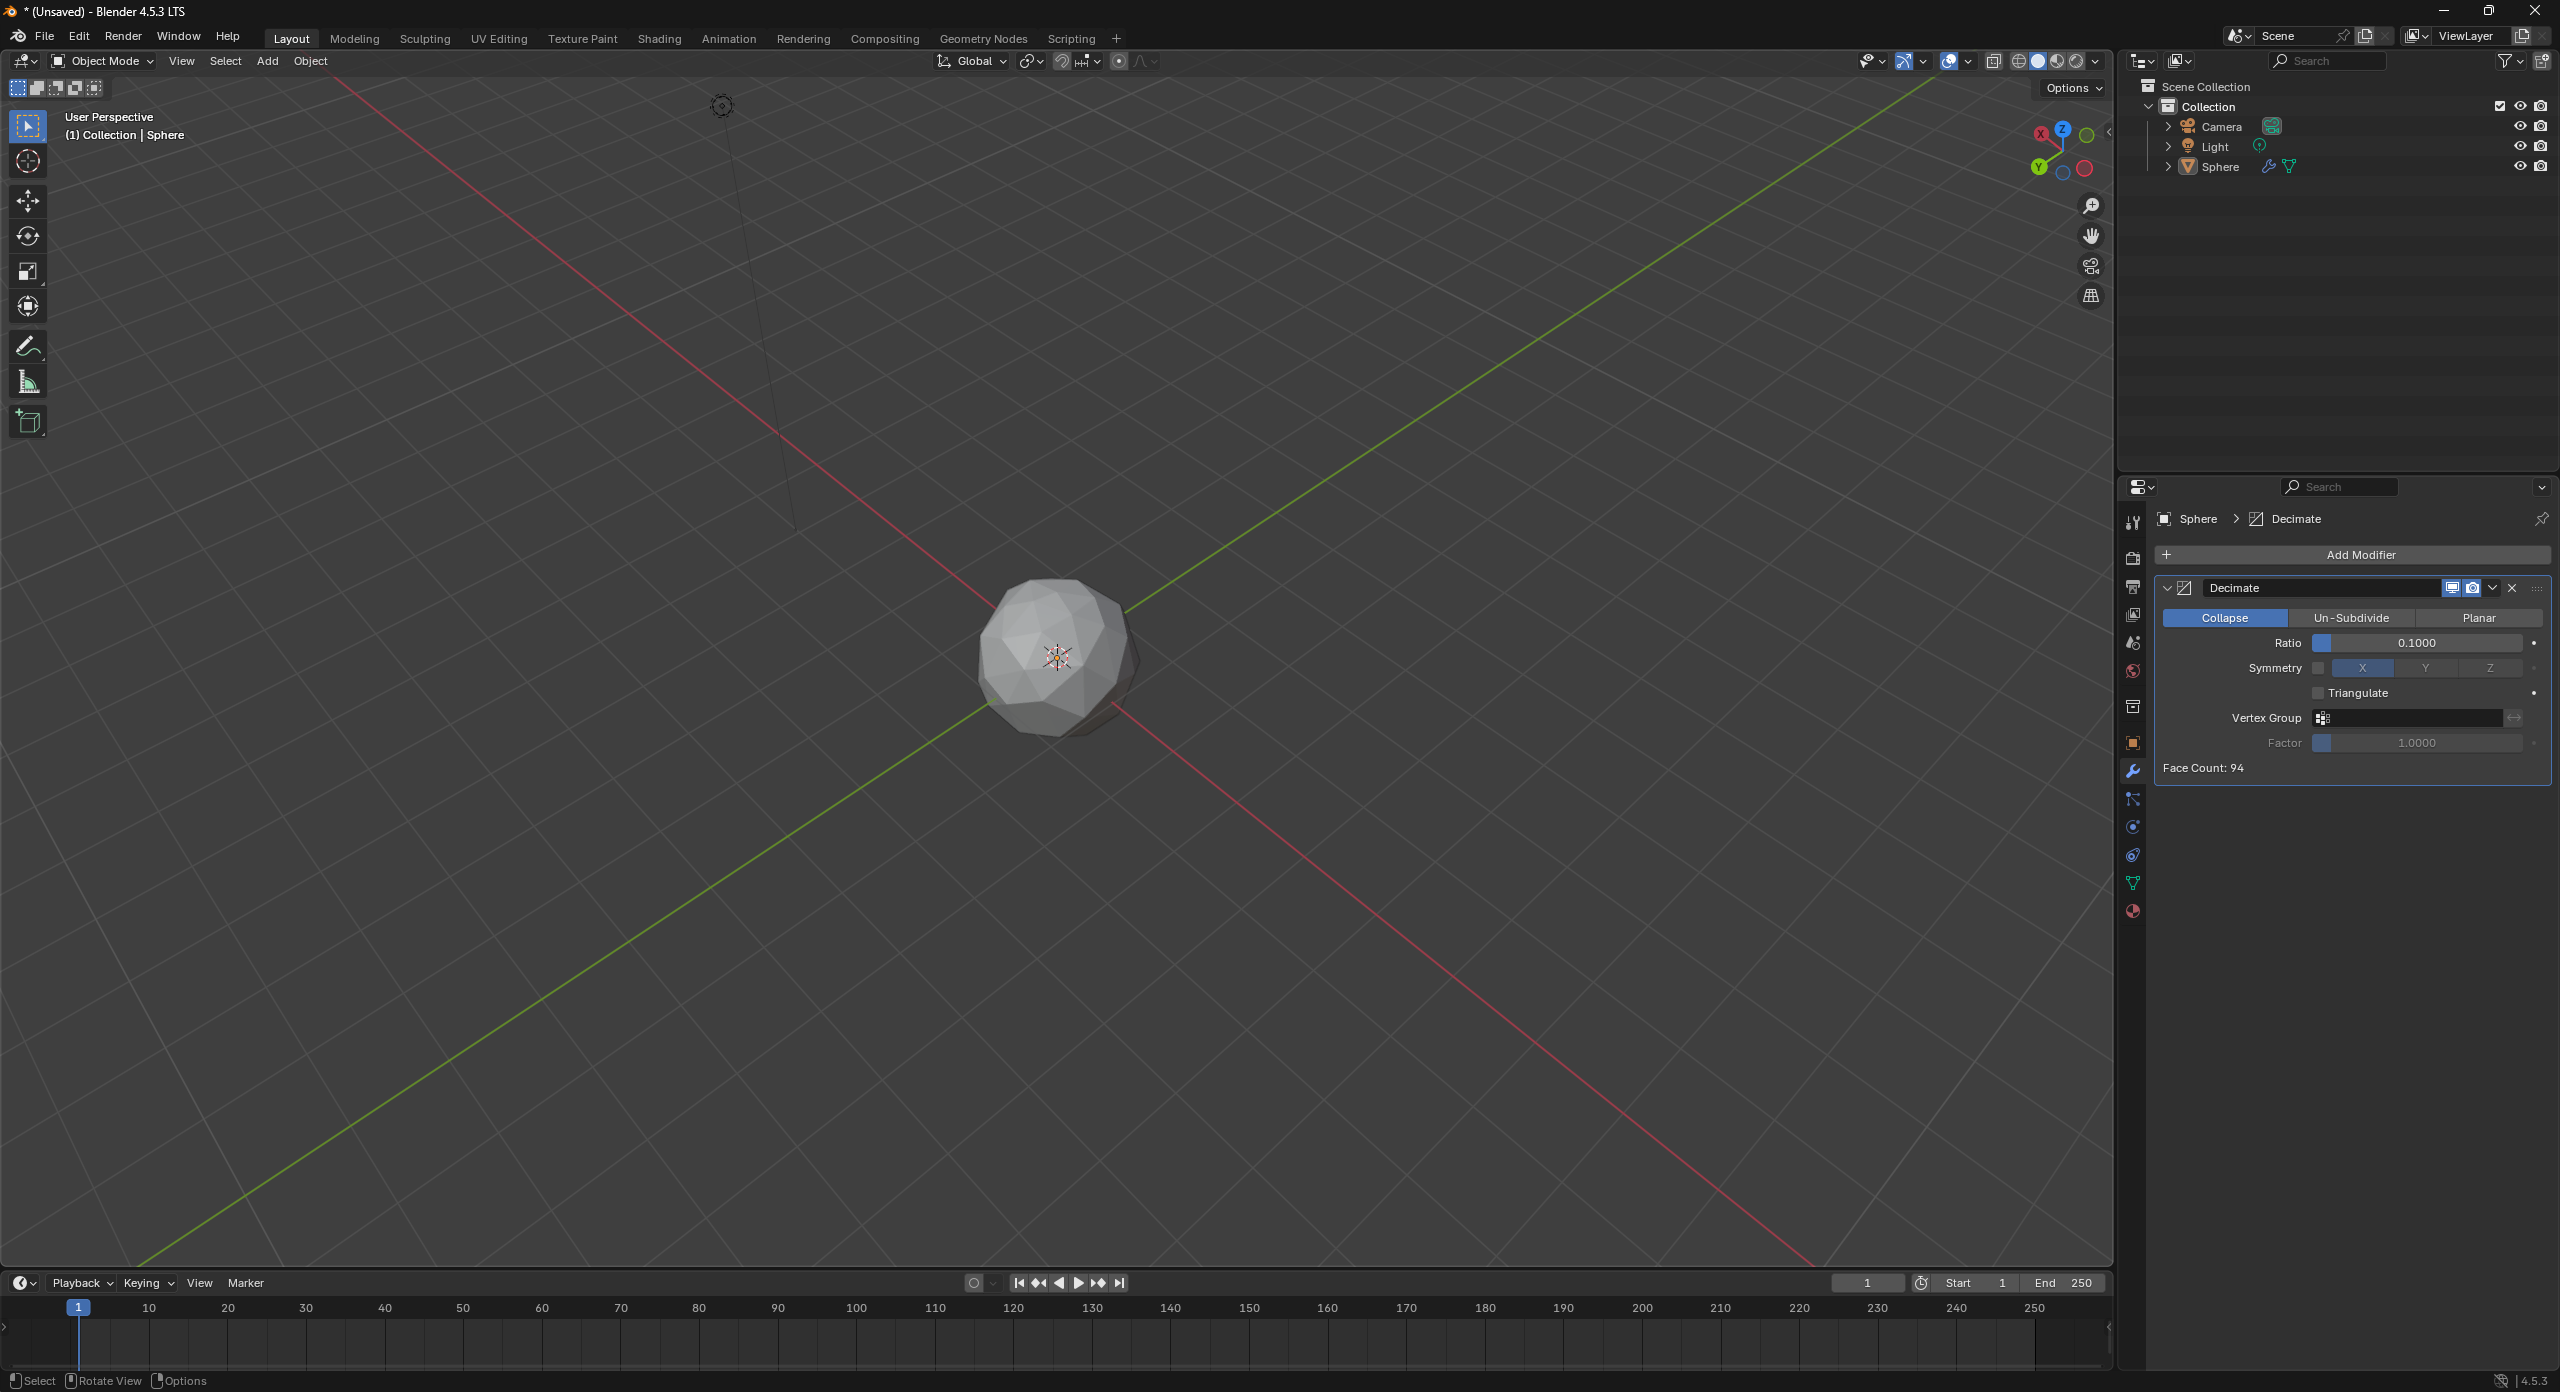Open the Output properties tab

2133,586
